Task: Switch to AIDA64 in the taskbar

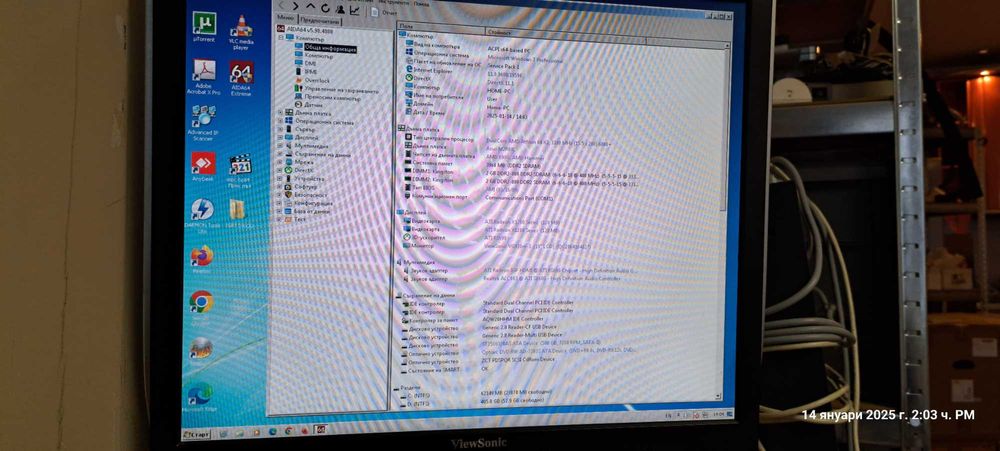Action: coord(320,431)
